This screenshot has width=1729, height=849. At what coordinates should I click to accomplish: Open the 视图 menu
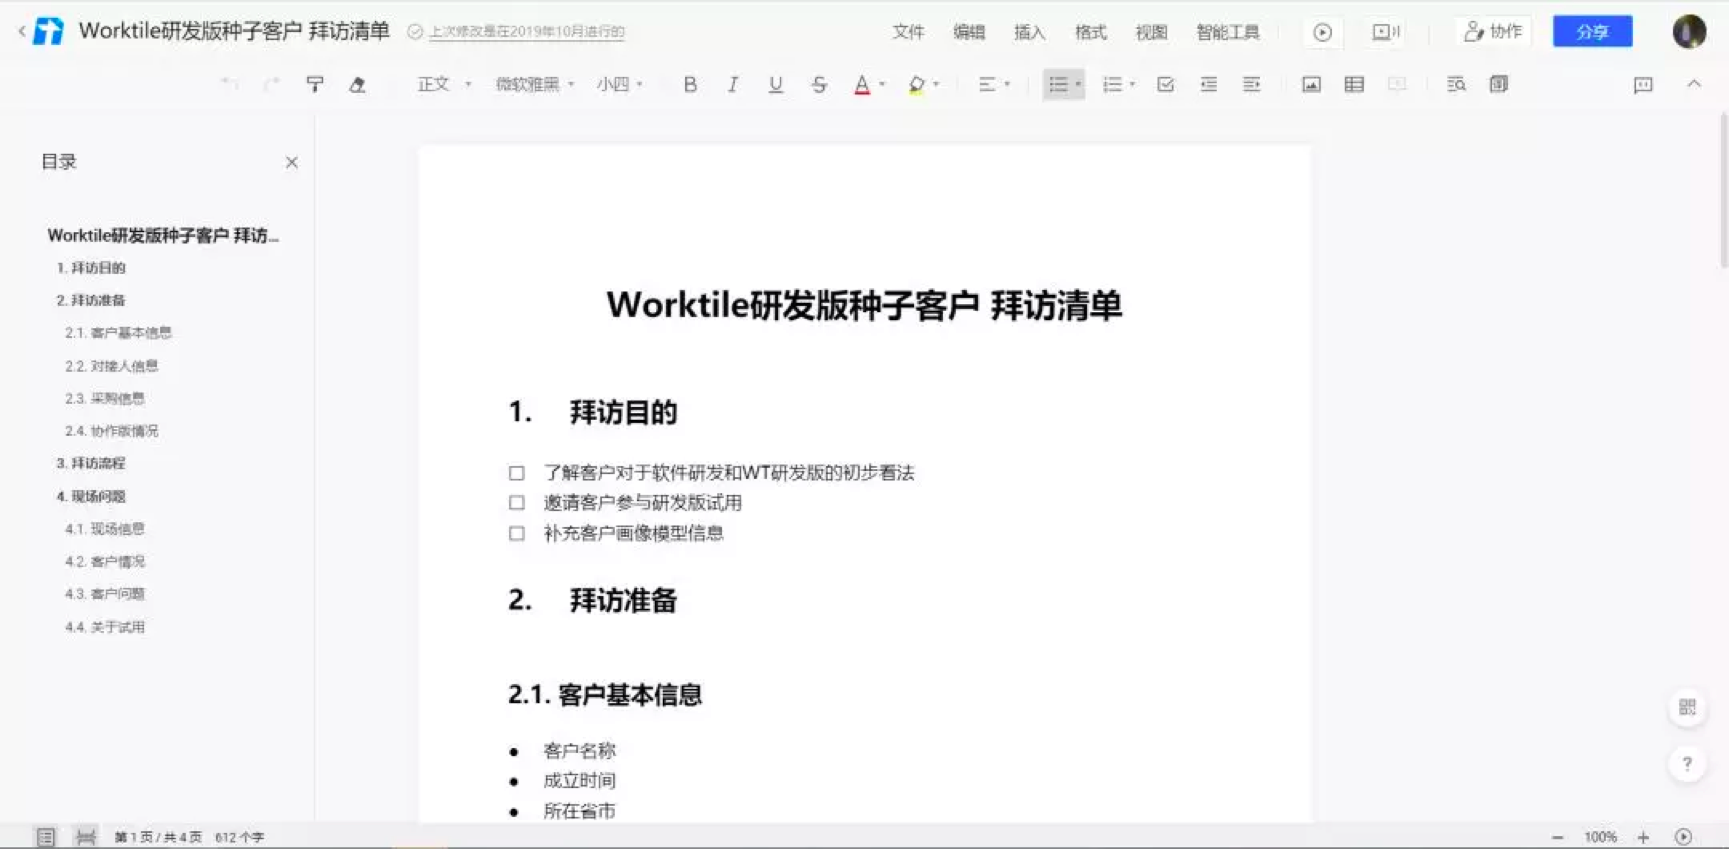click(1151, 32)
